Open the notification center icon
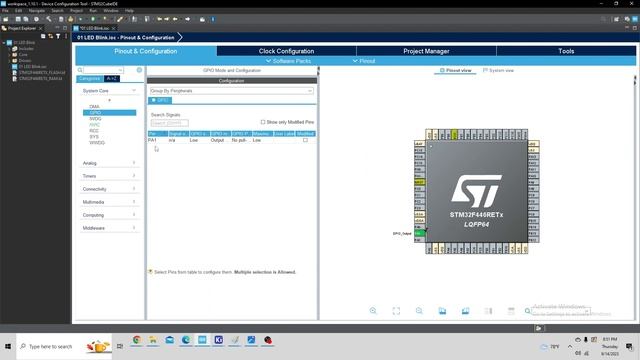 tap(629, 347)
